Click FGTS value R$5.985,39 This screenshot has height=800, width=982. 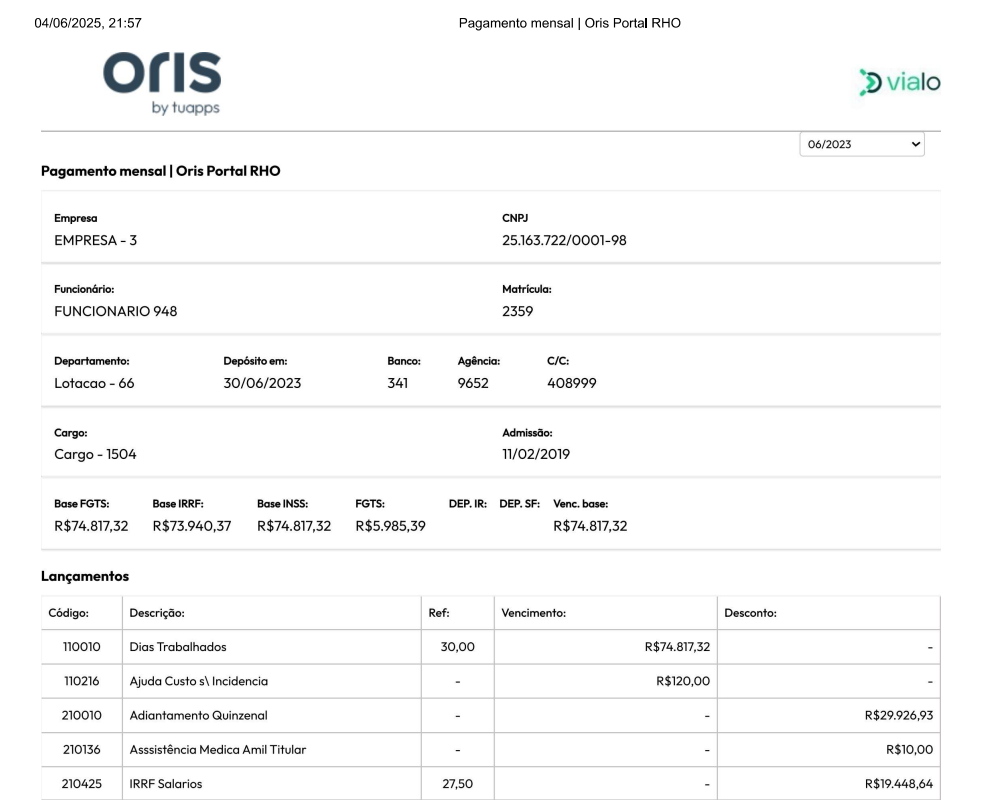click(390, 526)
